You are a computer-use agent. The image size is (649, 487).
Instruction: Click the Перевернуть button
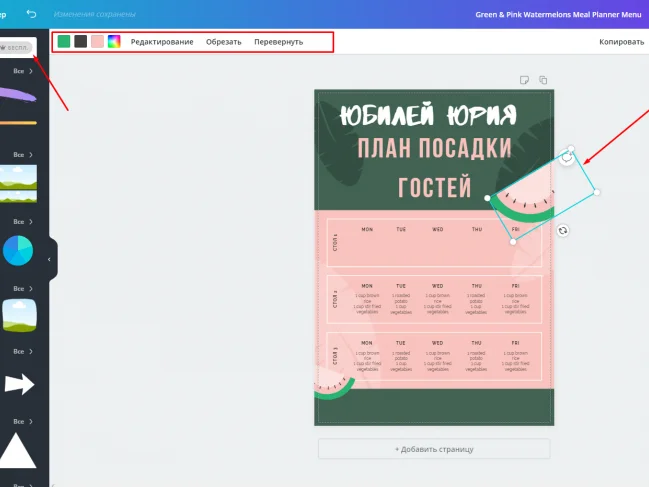pyautogui.click(x=278, y=42)
